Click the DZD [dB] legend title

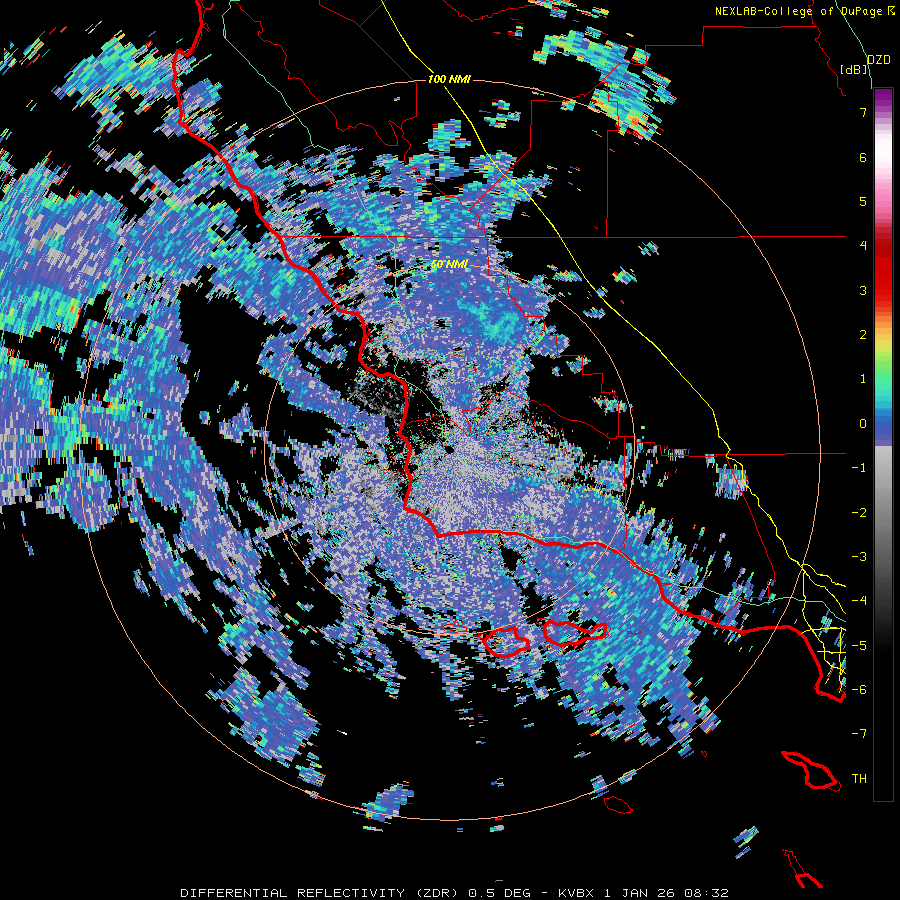click(866, 64)
